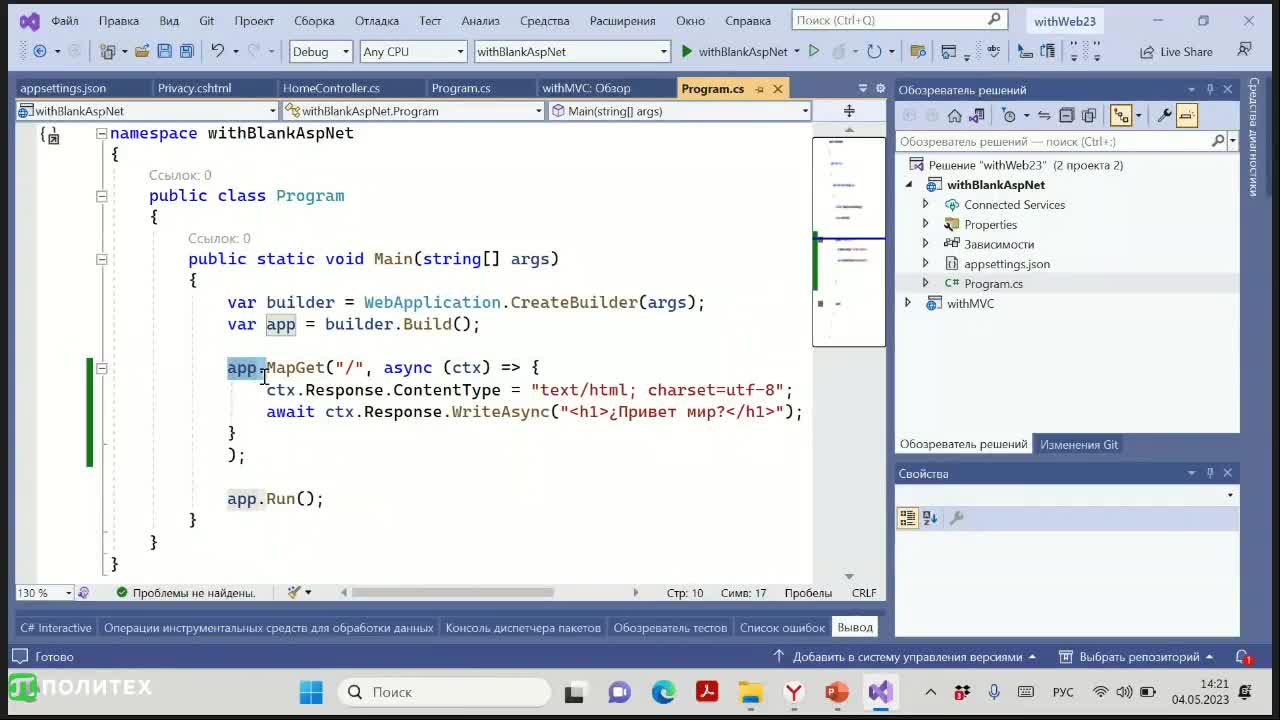Collapse the public class Program block
Screen dimensions: 1280x720
pos(101,196)
